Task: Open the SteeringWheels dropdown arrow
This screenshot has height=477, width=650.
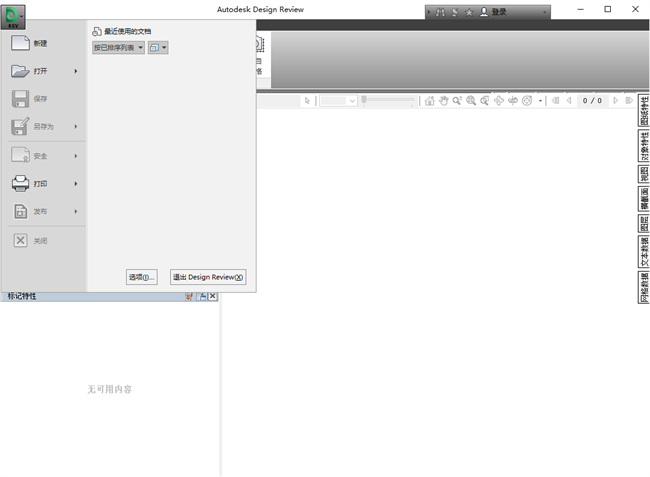Action: 540,101
